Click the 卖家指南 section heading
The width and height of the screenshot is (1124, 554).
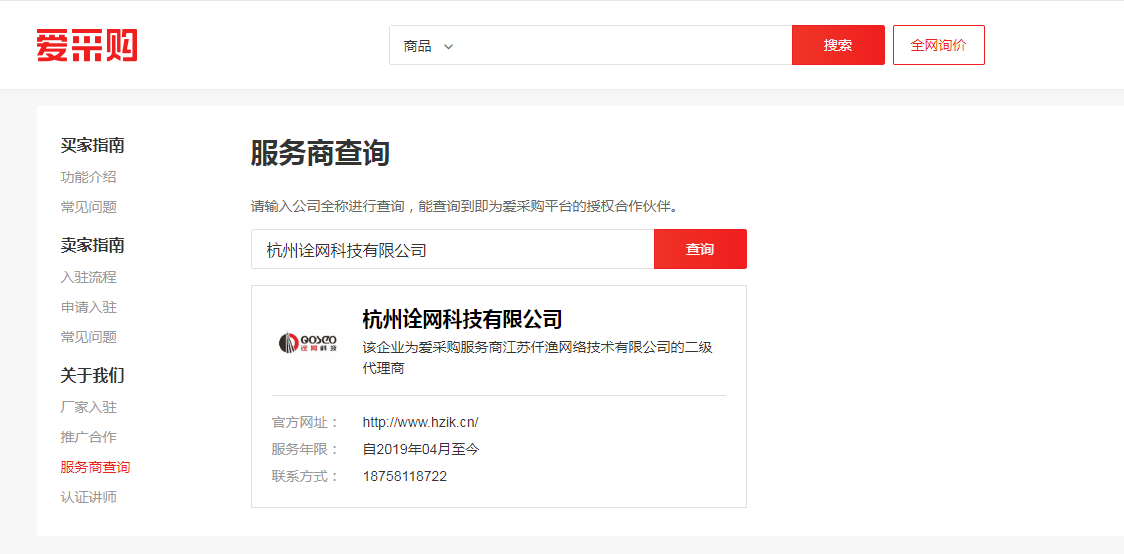(x=92, y=245)
